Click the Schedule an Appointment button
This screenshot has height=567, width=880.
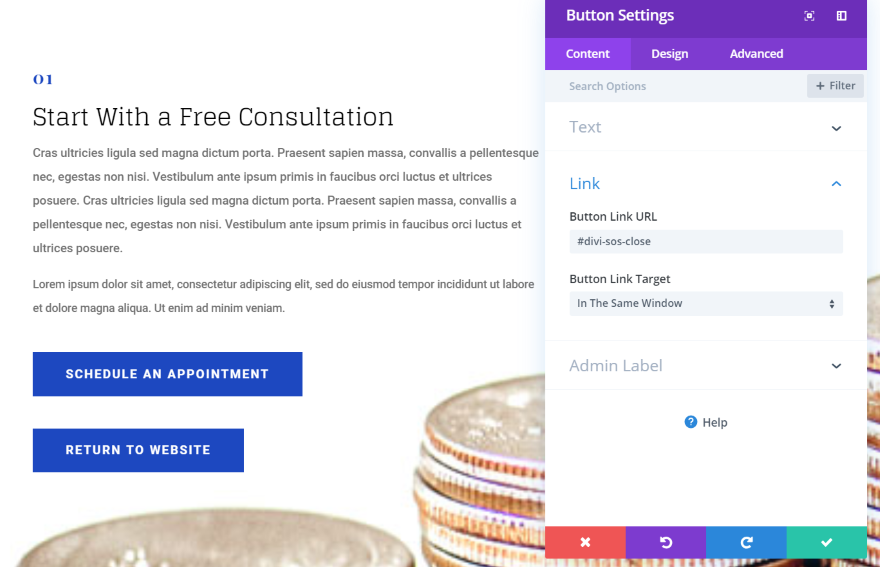point(167,374)
